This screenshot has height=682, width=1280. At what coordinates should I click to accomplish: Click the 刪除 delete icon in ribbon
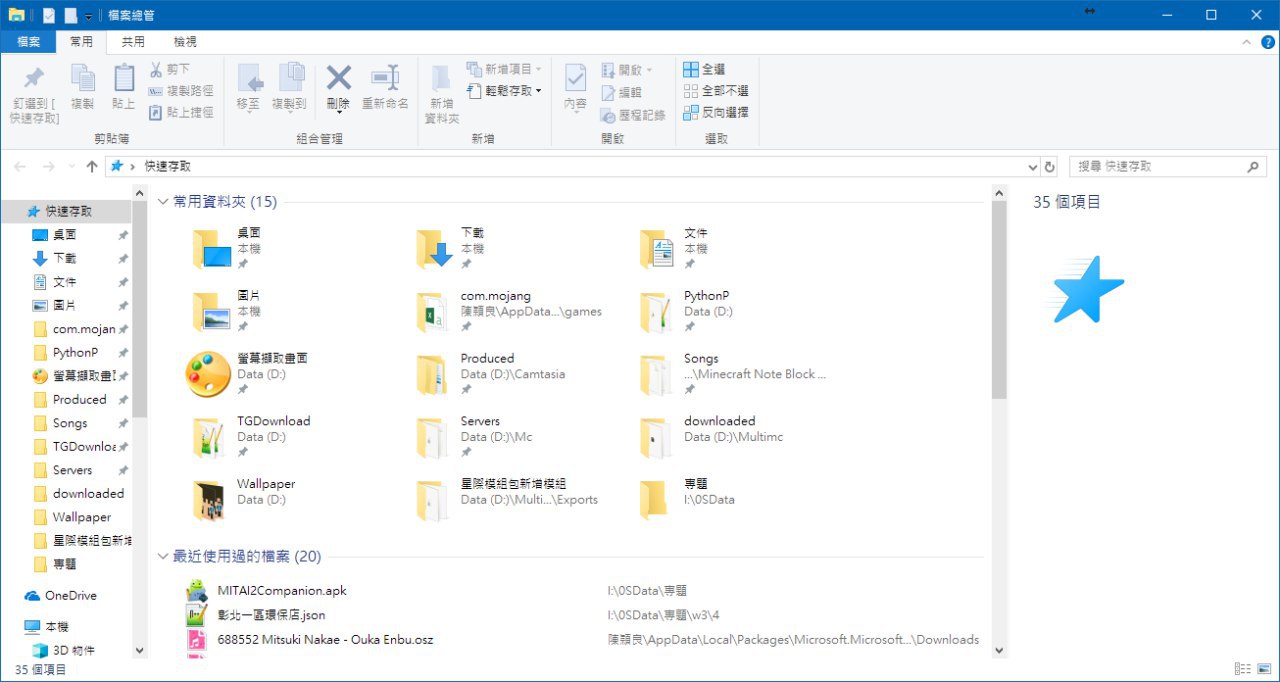point(339,80)
